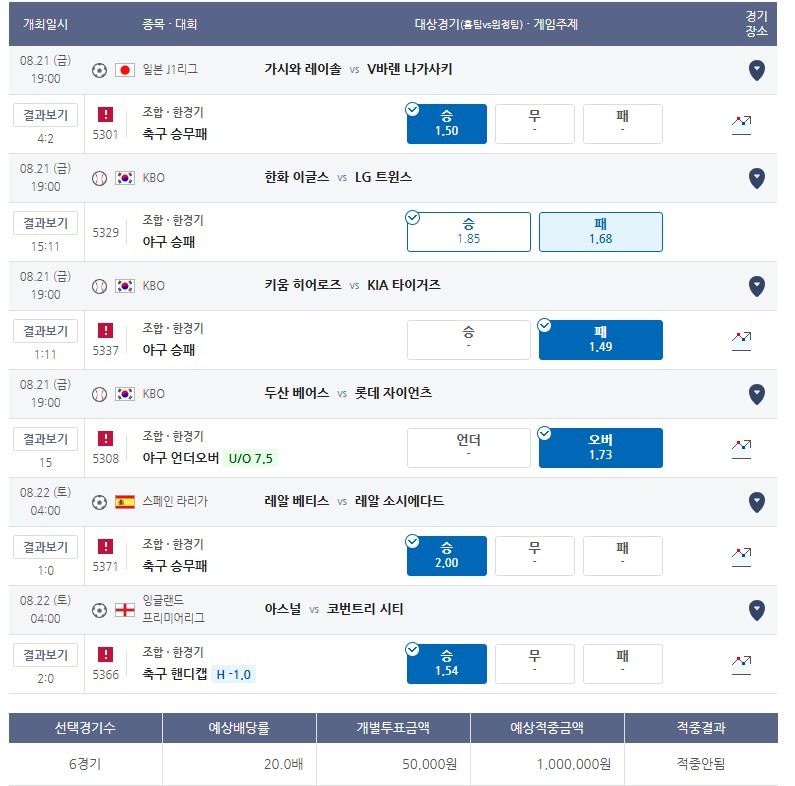
Task: Open venue pin for Kashiwa Reysol match
Action: coord(756,70)
